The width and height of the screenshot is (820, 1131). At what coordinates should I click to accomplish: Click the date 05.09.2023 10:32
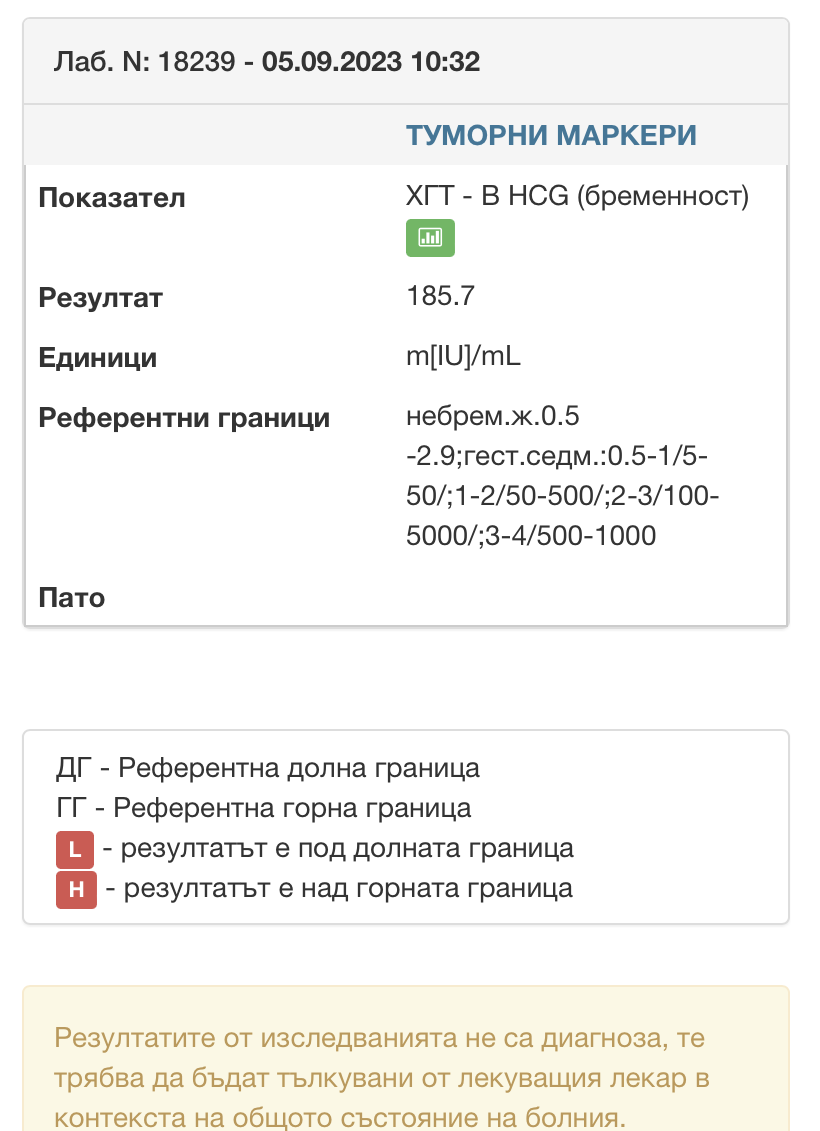tap(371, 62)
